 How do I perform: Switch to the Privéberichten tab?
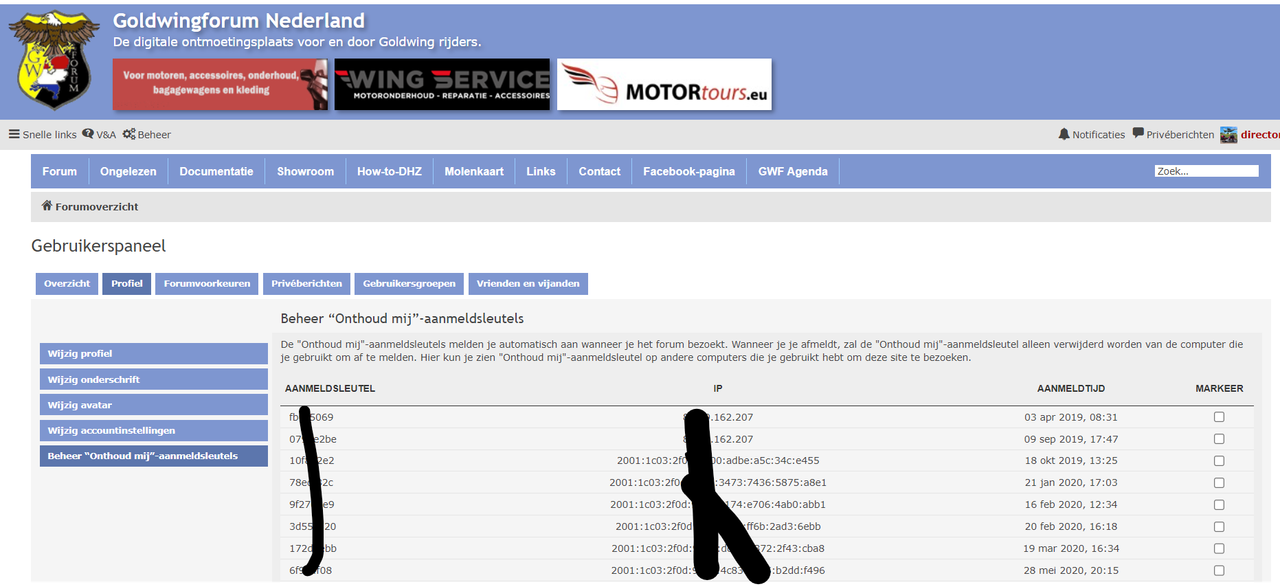coord(306,284)
